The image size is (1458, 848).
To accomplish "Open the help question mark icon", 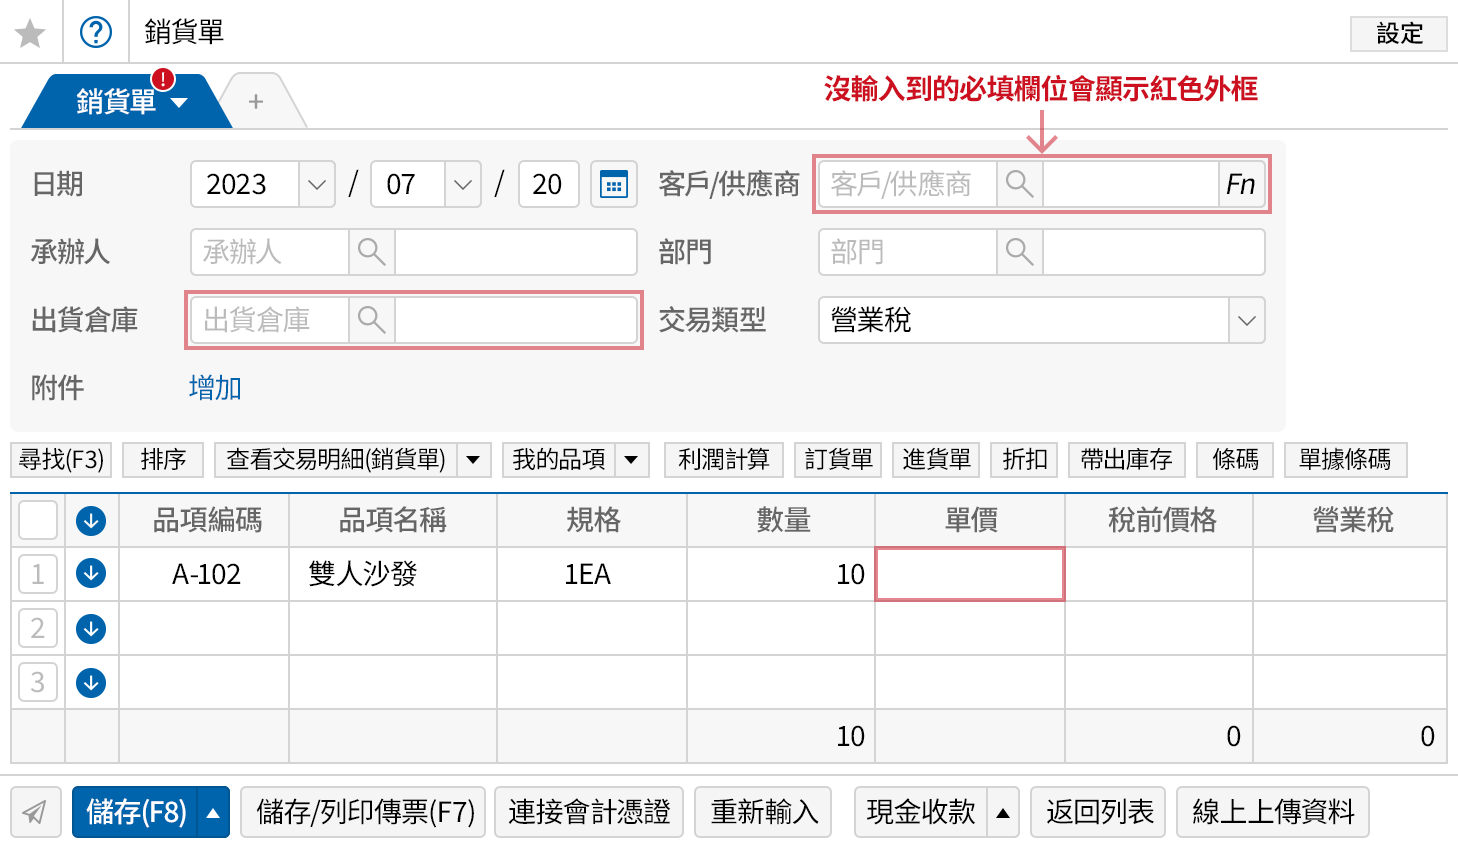I will pyautogui.click(x=95, y=32).
